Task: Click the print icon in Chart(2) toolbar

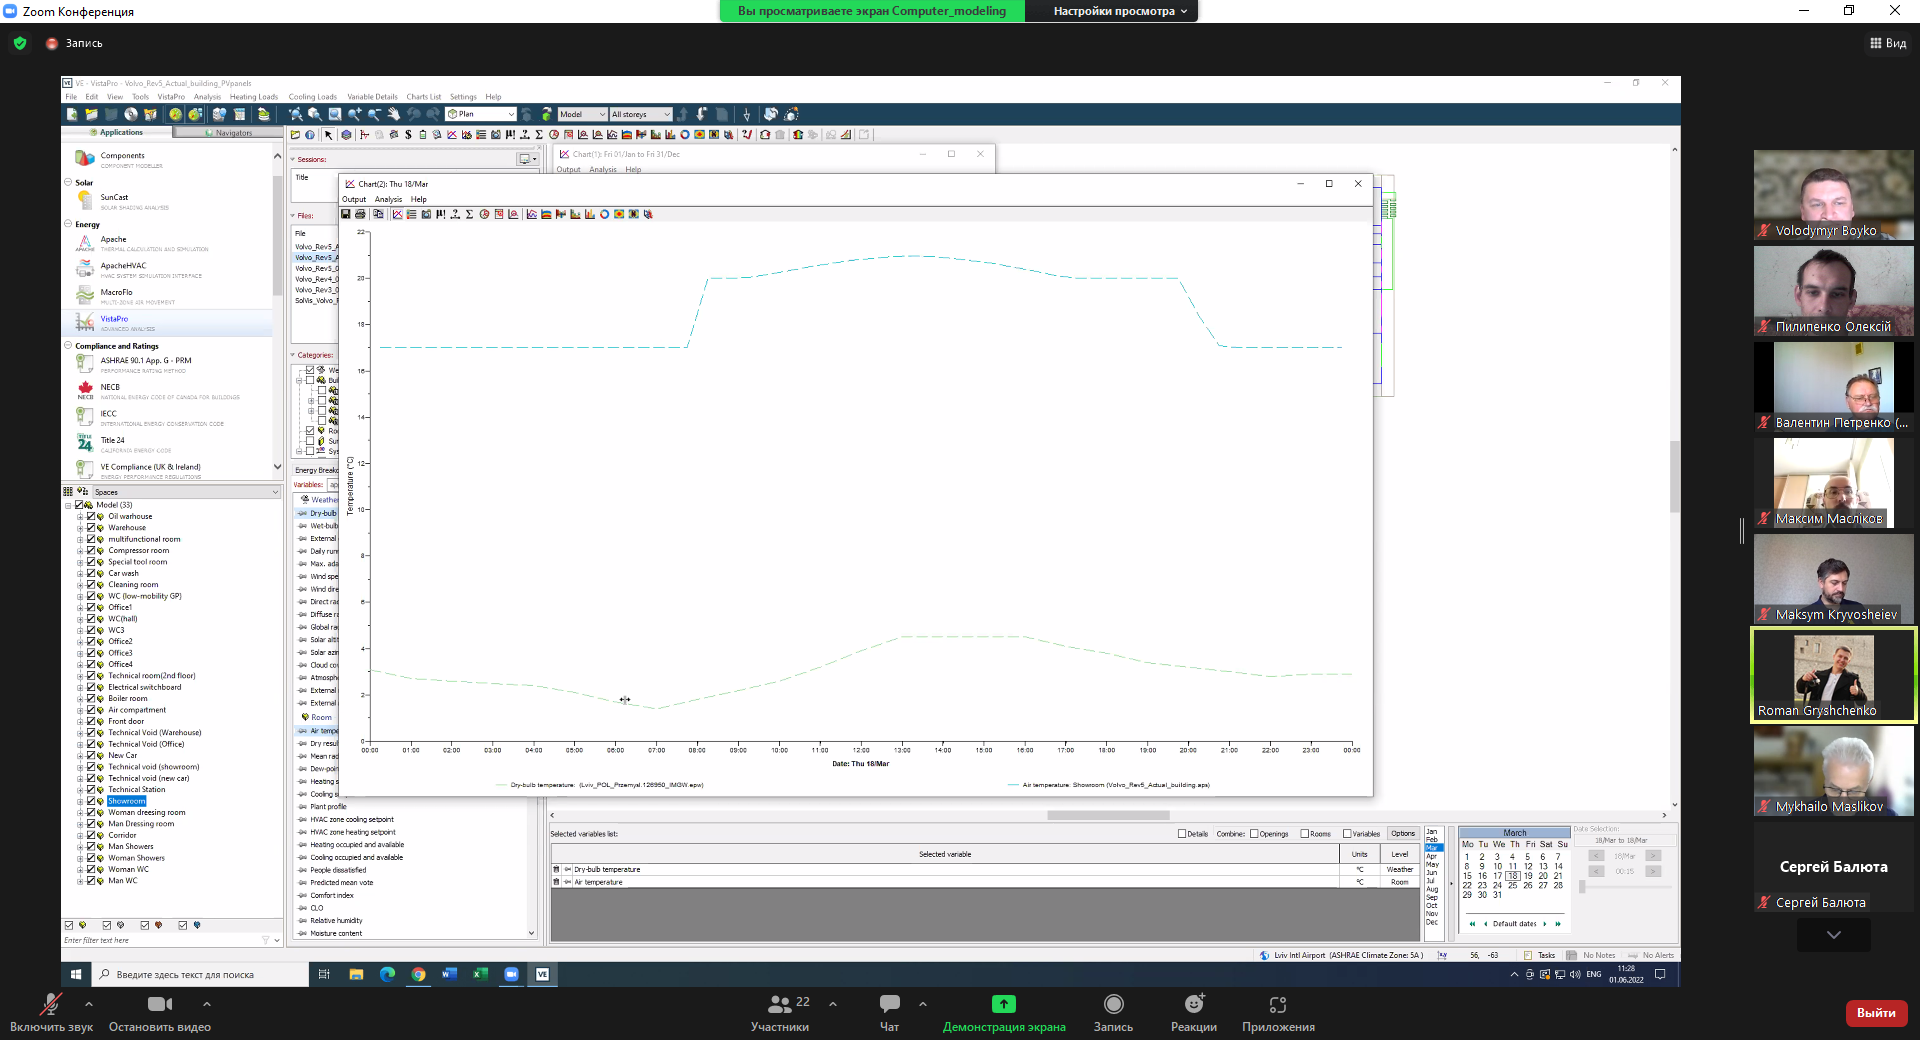Action: point(360,214)
